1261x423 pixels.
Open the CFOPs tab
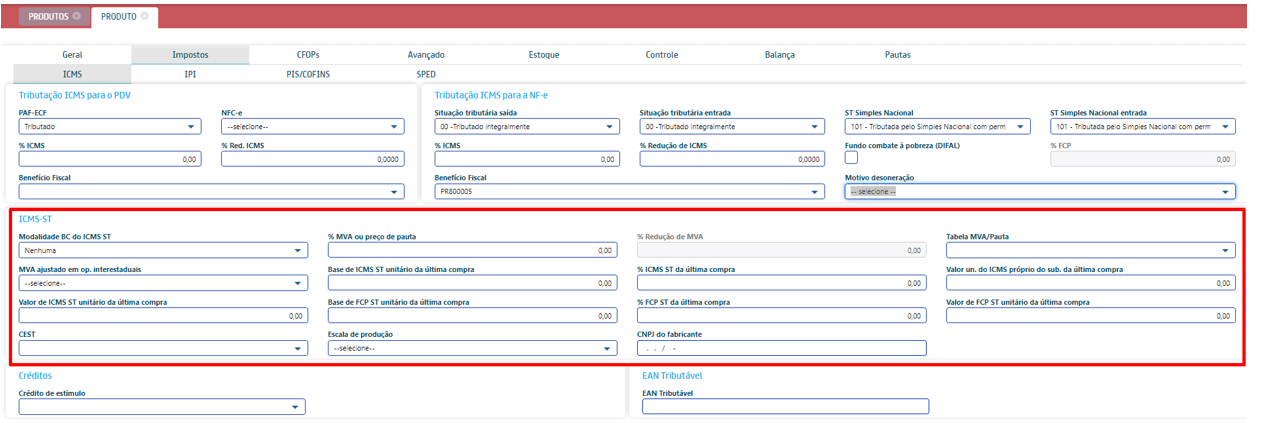(x=308, y=54)
